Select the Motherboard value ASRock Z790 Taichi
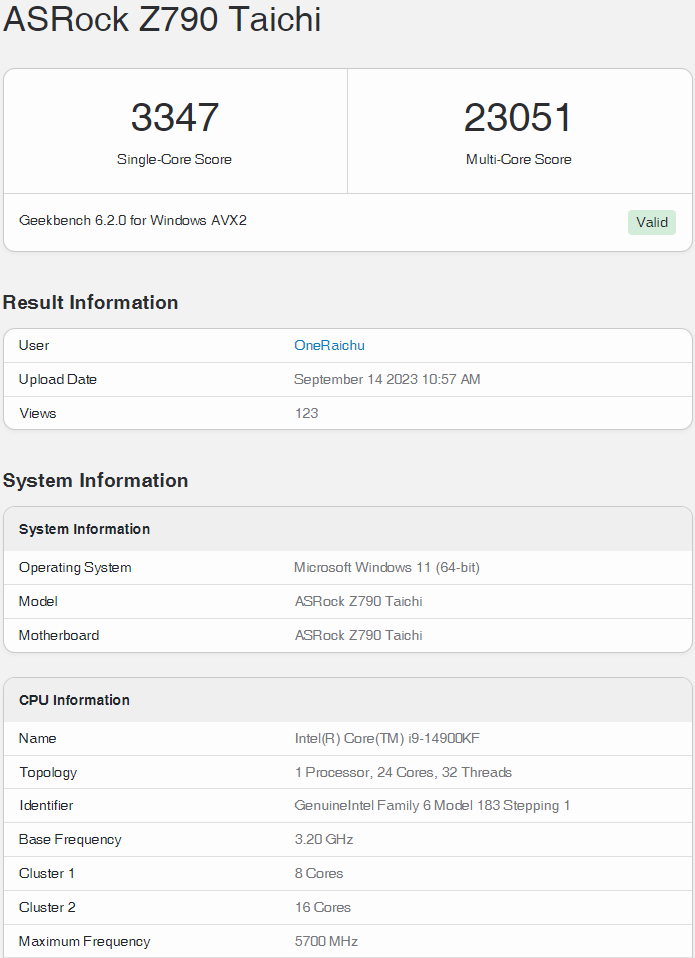The width and height of the screenshot is (695, 958). pyautogui.click(x=358, y=635)
